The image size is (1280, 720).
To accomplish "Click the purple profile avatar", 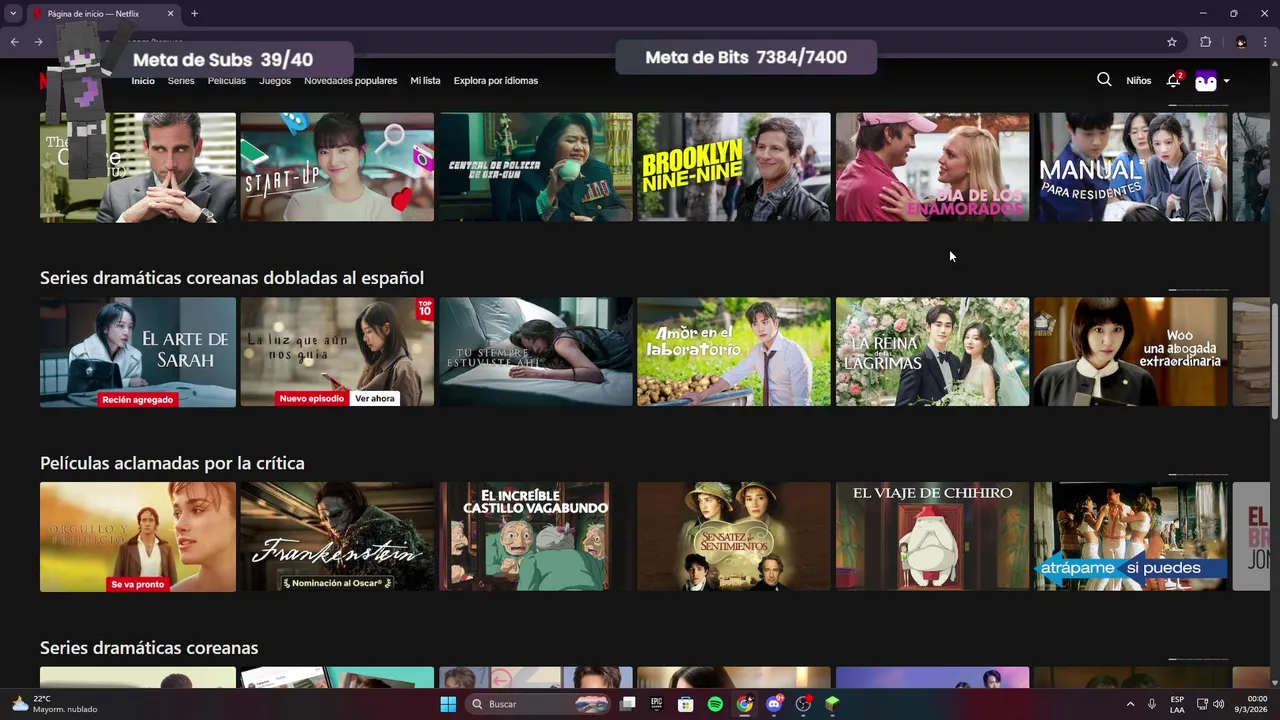I will (1206, 81).
